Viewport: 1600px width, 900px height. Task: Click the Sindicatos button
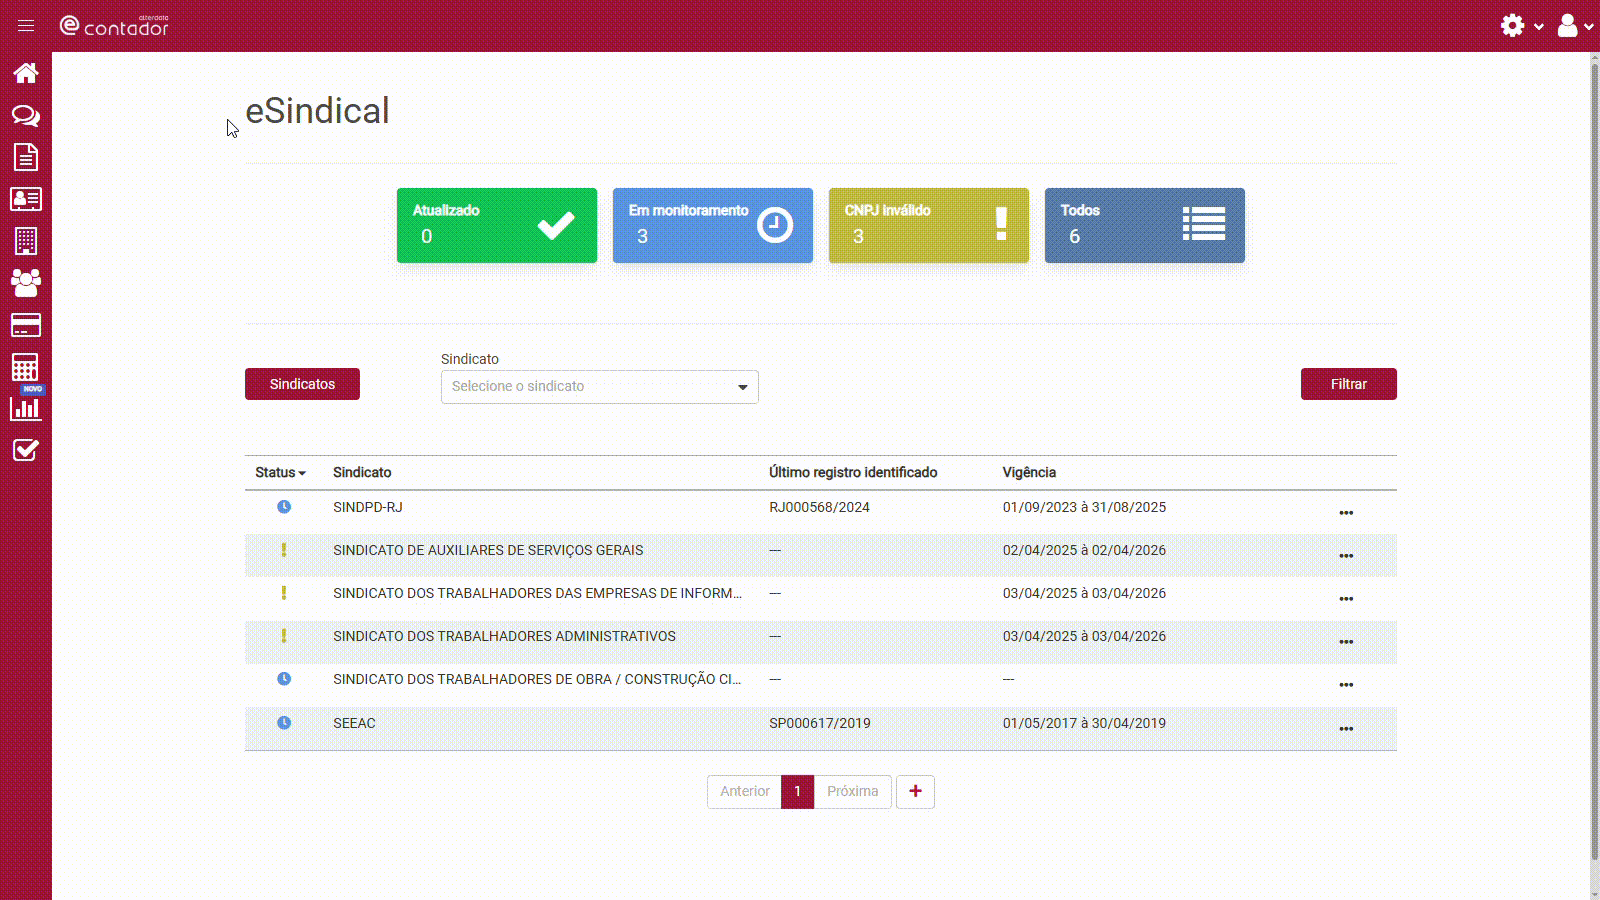[302, 384]
